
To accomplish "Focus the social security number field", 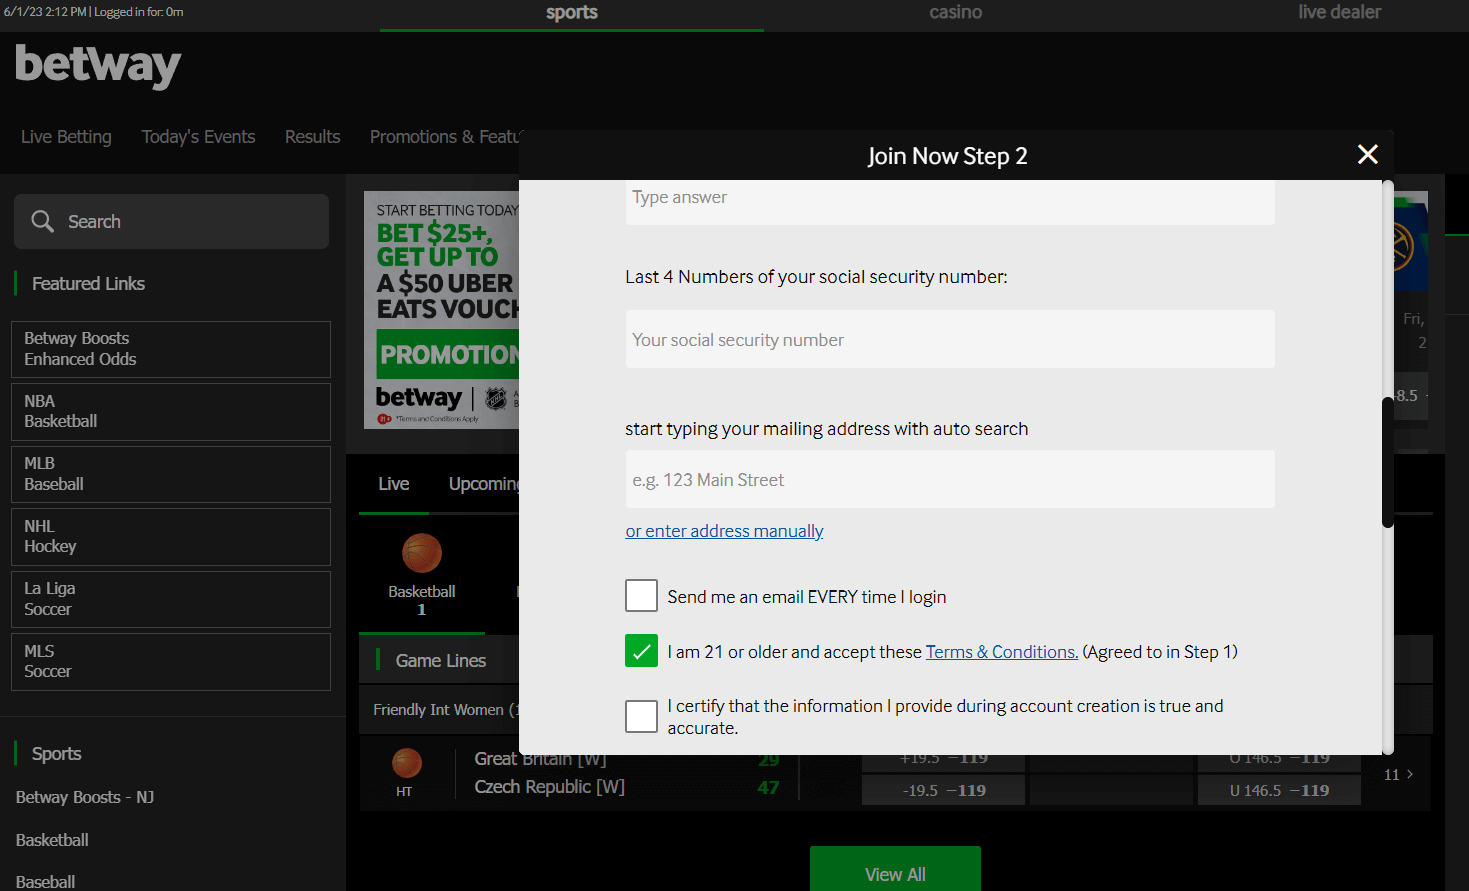I will pyautogui.click(x=949, y=340).
